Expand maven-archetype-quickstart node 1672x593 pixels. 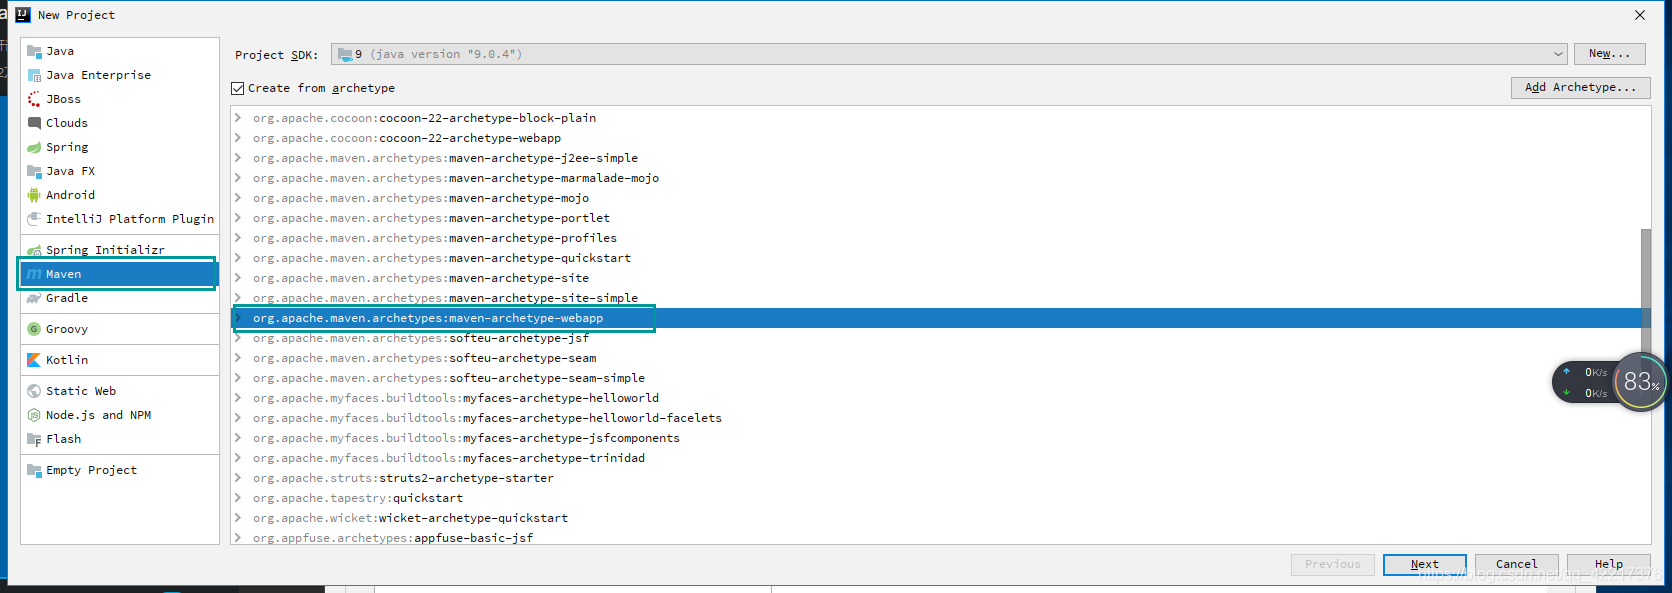click(x=239, y=258)
